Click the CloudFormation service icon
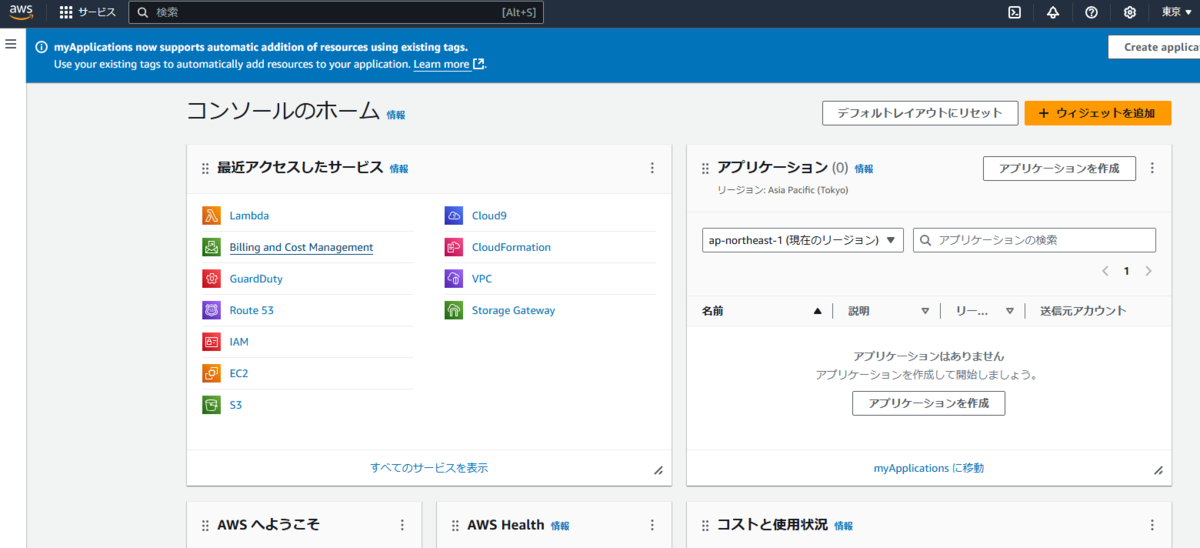The image size is (1200, 548). (454, 247)
